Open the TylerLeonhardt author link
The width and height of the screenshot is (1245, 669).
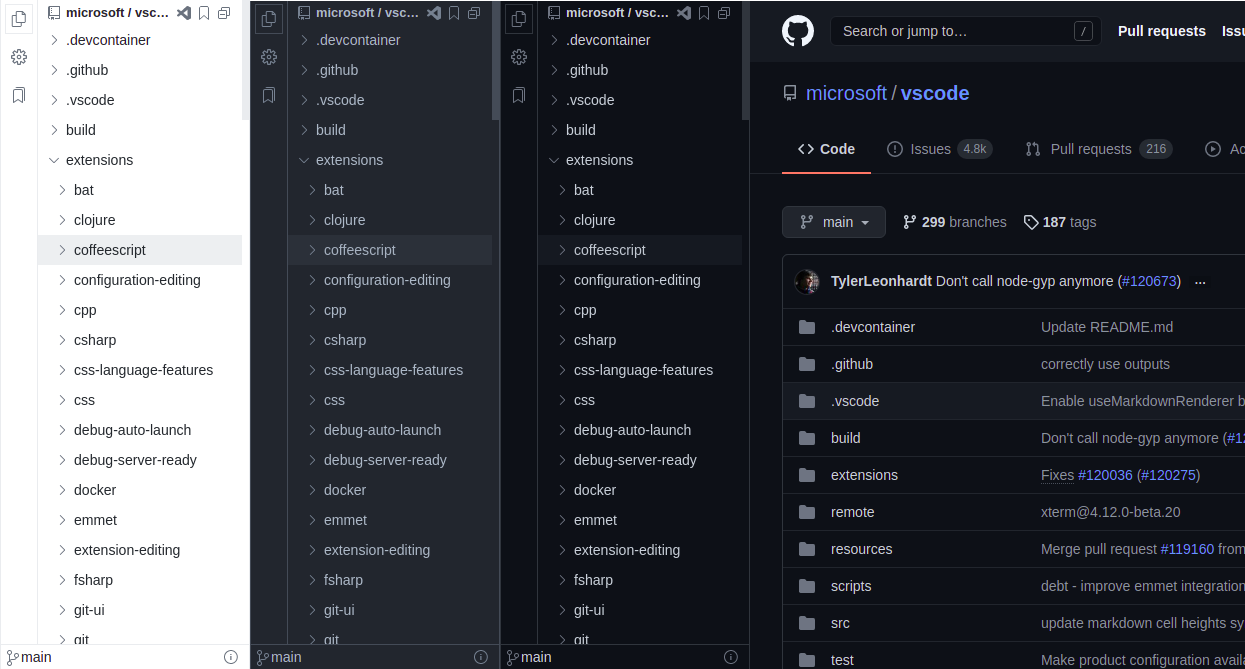(x=881, y=282)
